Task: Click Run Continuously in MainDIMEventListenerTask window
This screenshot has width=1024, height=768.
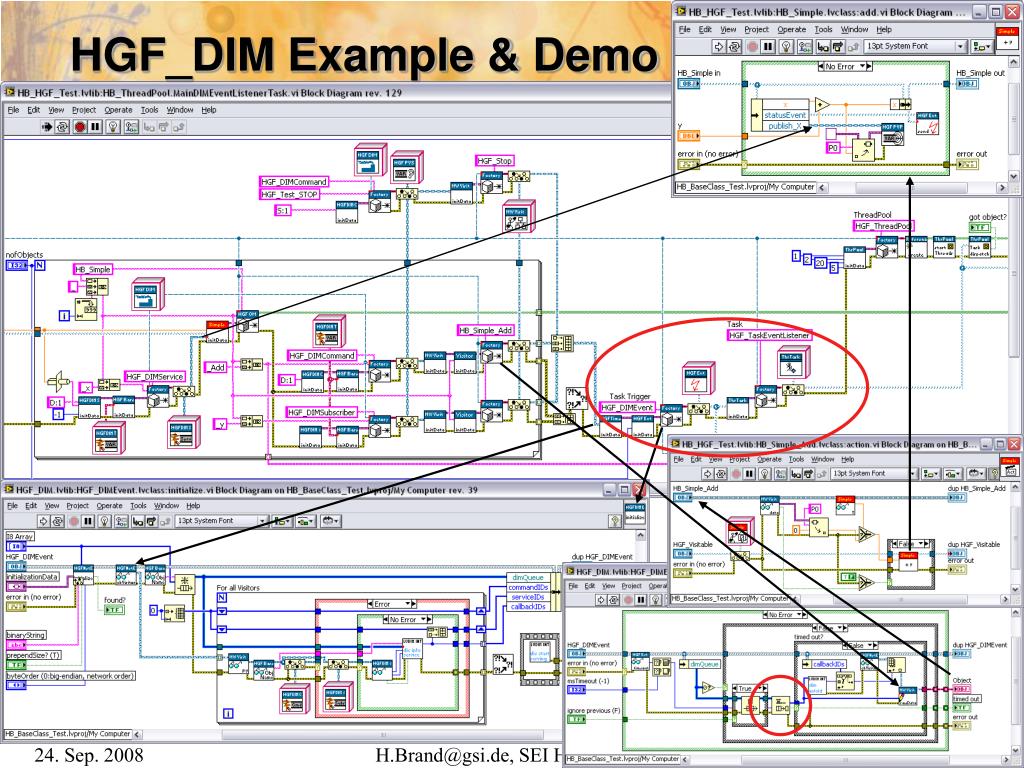Action: click(x=62, y=127)
